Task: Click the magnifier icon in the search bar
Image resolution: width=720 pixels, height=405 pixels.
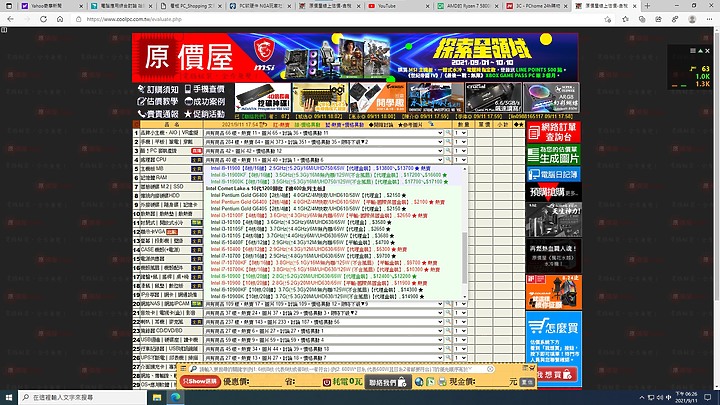Action: [x=194, y=369]
